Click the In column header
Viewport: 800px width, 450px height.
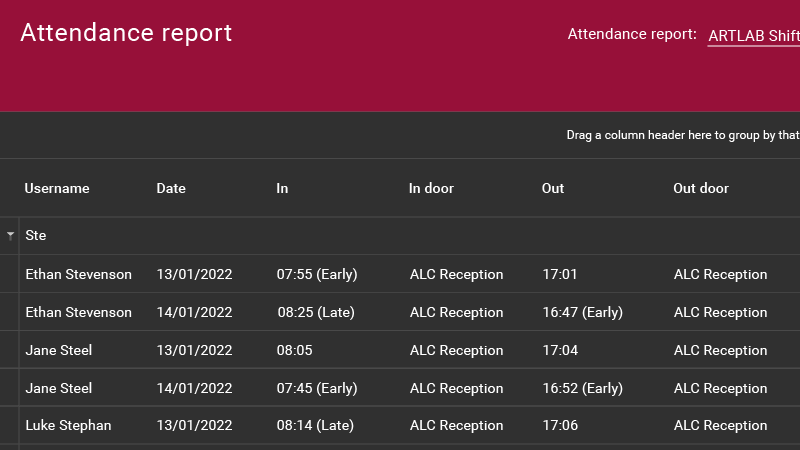(x=282, y=188)
